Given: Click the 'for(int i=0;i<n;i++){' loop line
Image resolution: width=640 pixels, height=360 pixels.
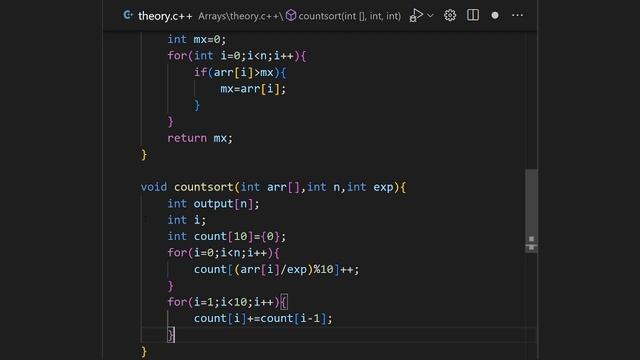Looking at the screenshot, I should pyautogui.click(x=237, y=56).
